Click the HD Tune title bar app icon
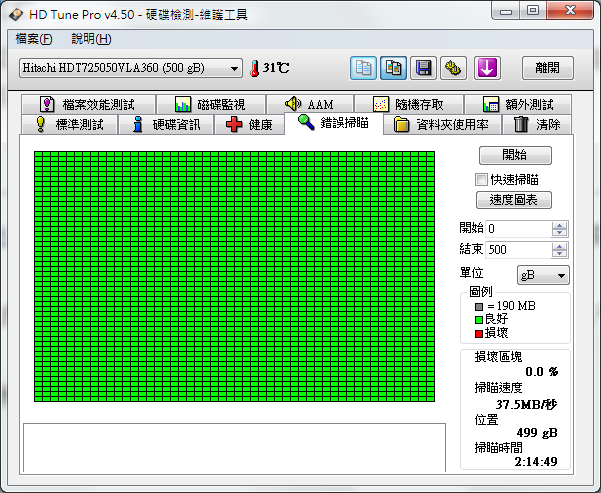This screenshot has width=601, height=493. 16,15
